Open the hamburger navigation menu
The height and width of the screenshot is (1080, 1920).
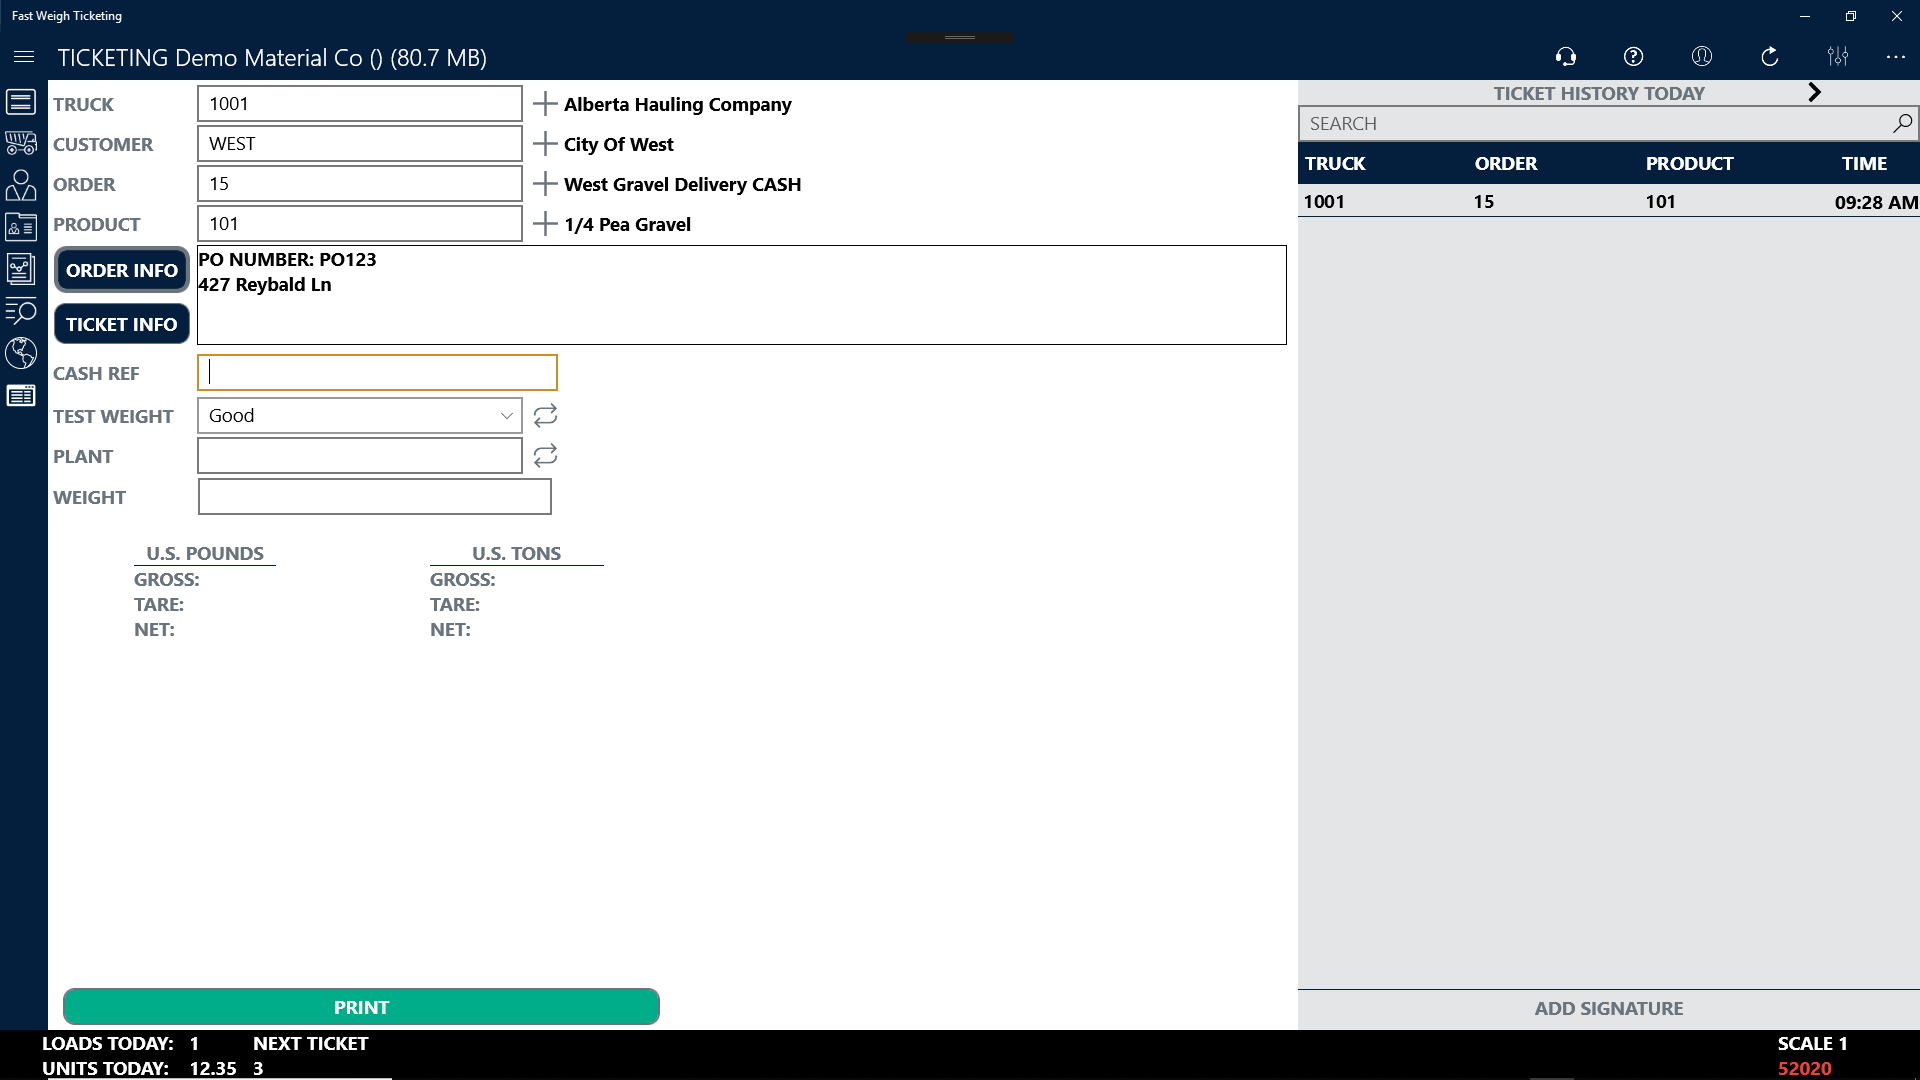24,57
